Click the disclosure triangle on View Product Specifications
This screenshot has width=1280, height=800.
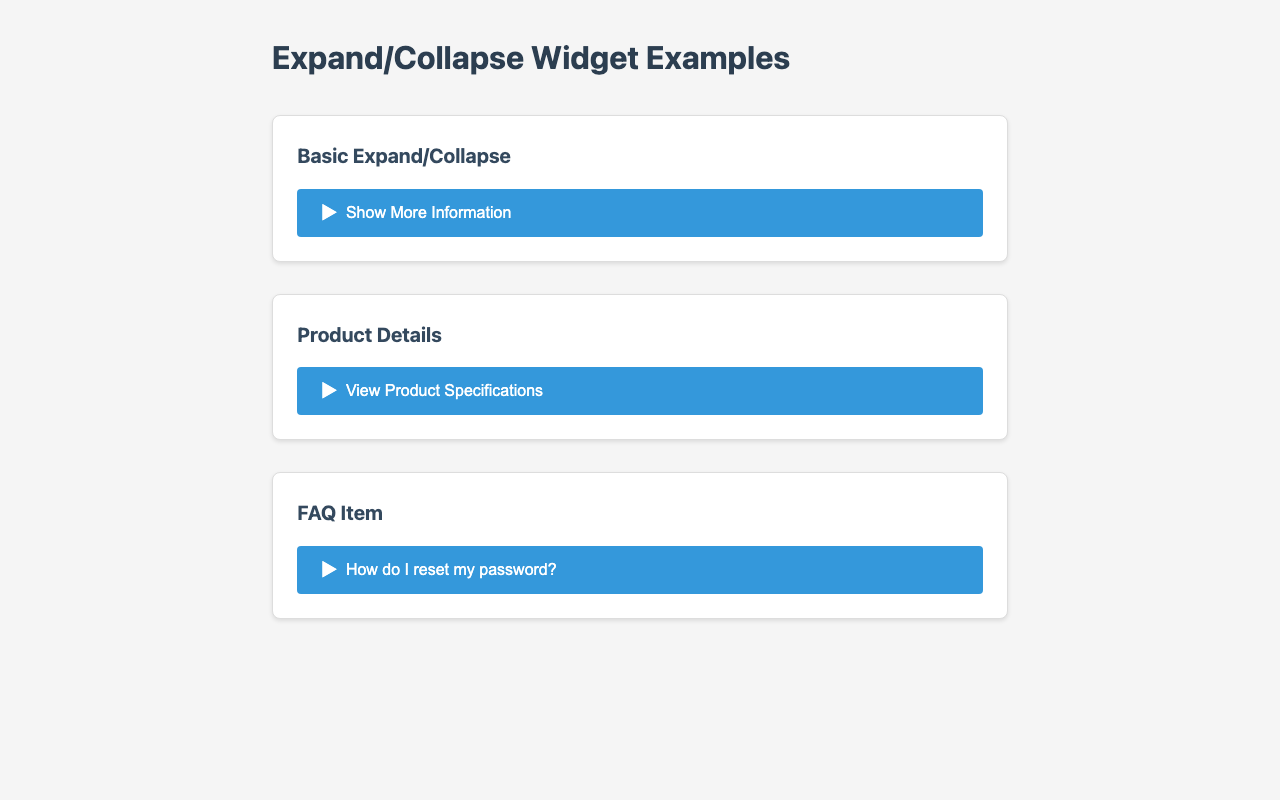[330, 390]
